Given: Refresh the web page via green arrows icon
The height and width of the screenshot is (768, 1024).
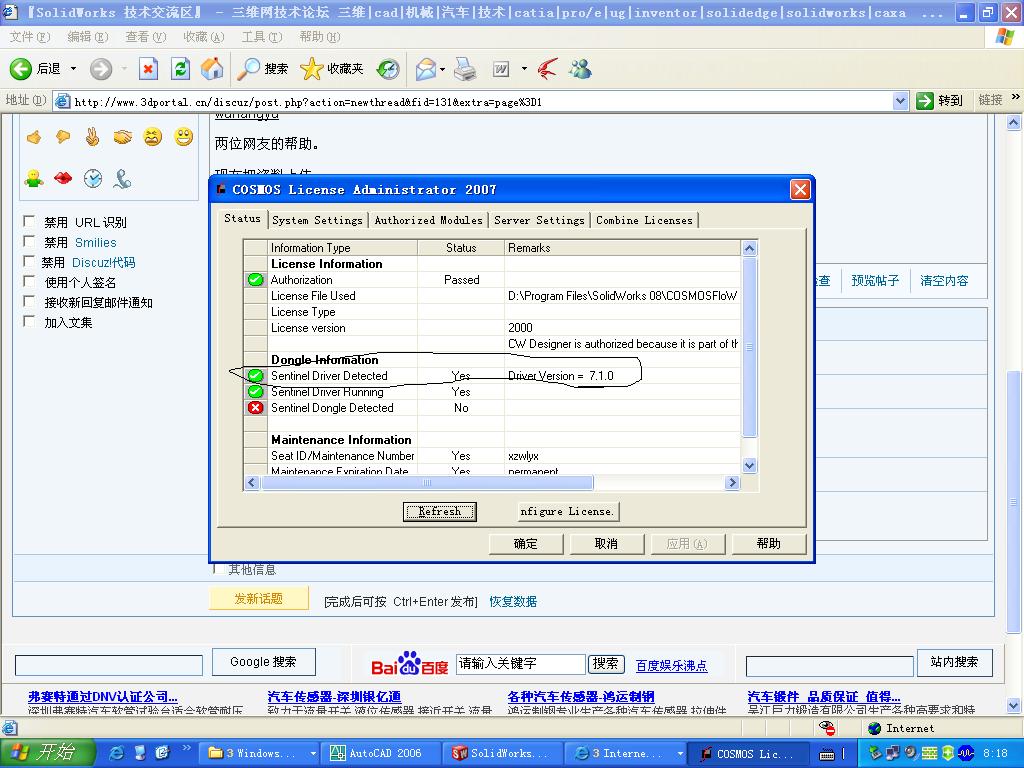Looking at the screenshot, I should [180, 69].
